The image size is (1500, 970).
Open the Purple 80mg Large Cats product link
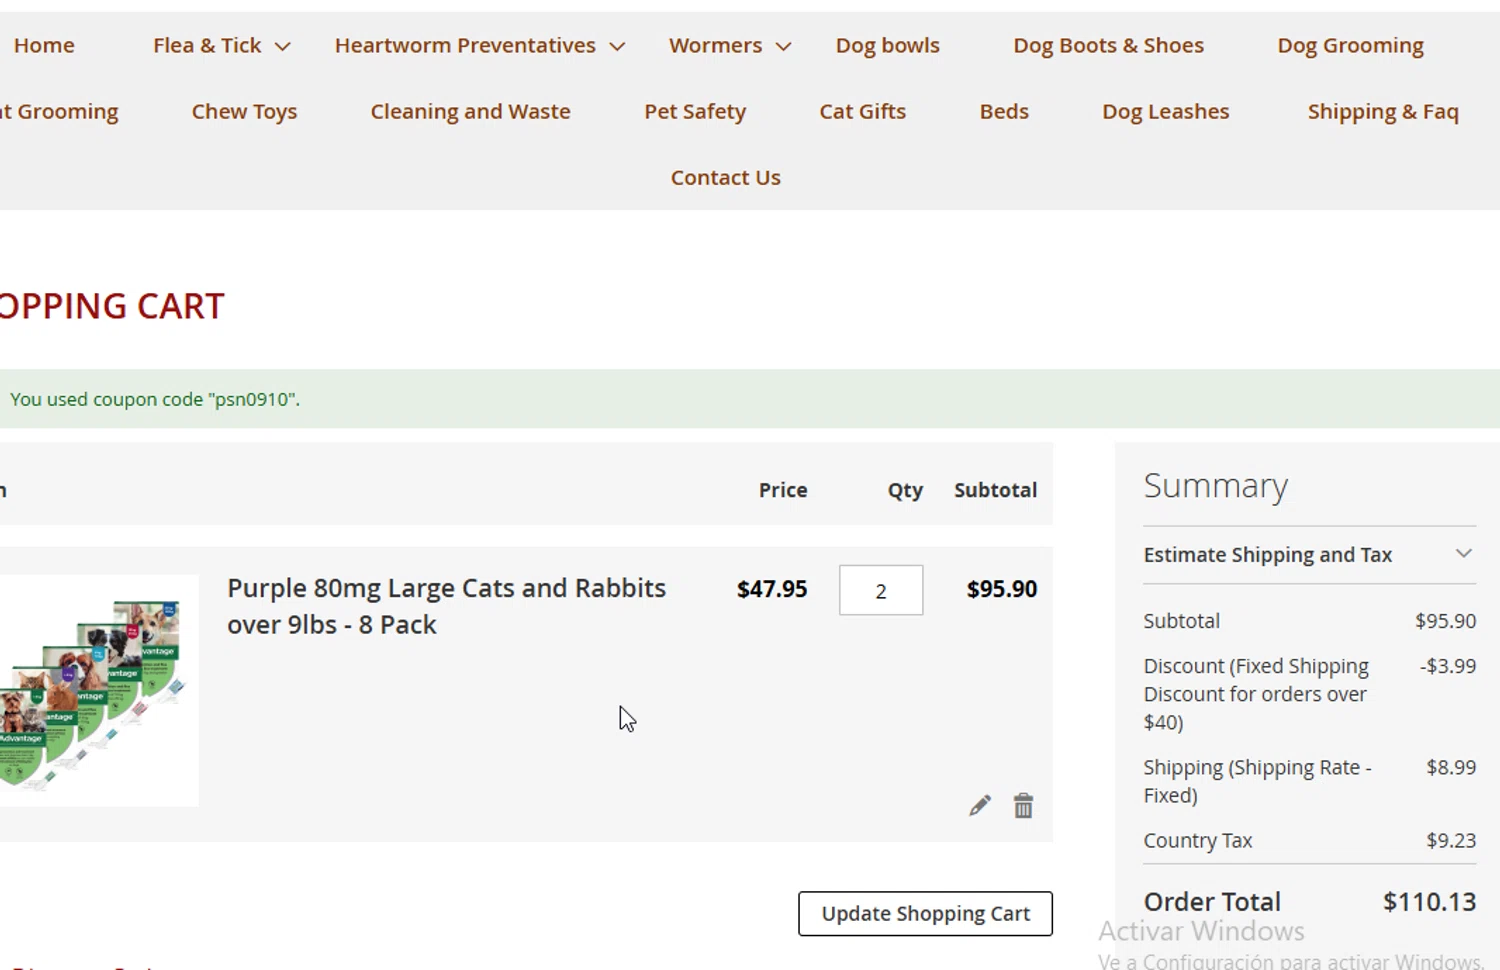(446, 606)
